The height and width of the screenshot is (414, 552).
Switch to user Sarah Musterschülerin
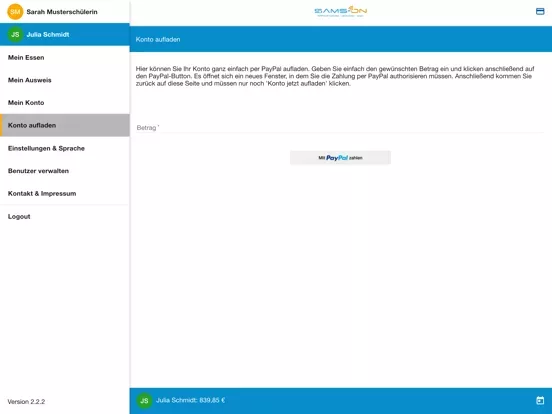(x=65, y=12)
